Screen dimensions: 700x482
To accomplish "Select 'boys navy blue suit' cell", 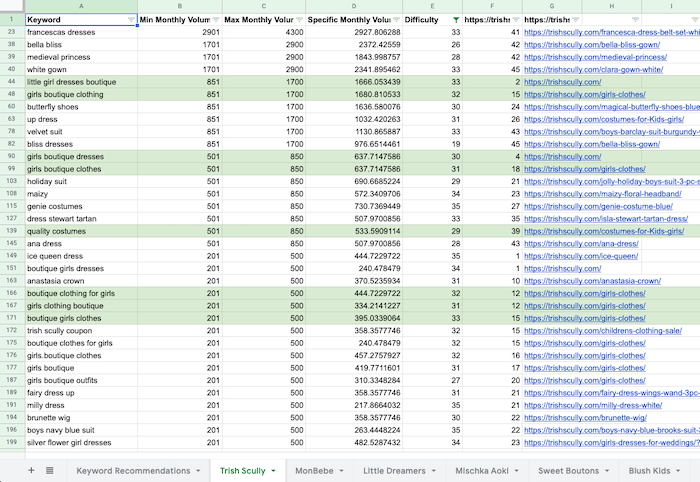I will pyautogui.click(x=81, y=430).
